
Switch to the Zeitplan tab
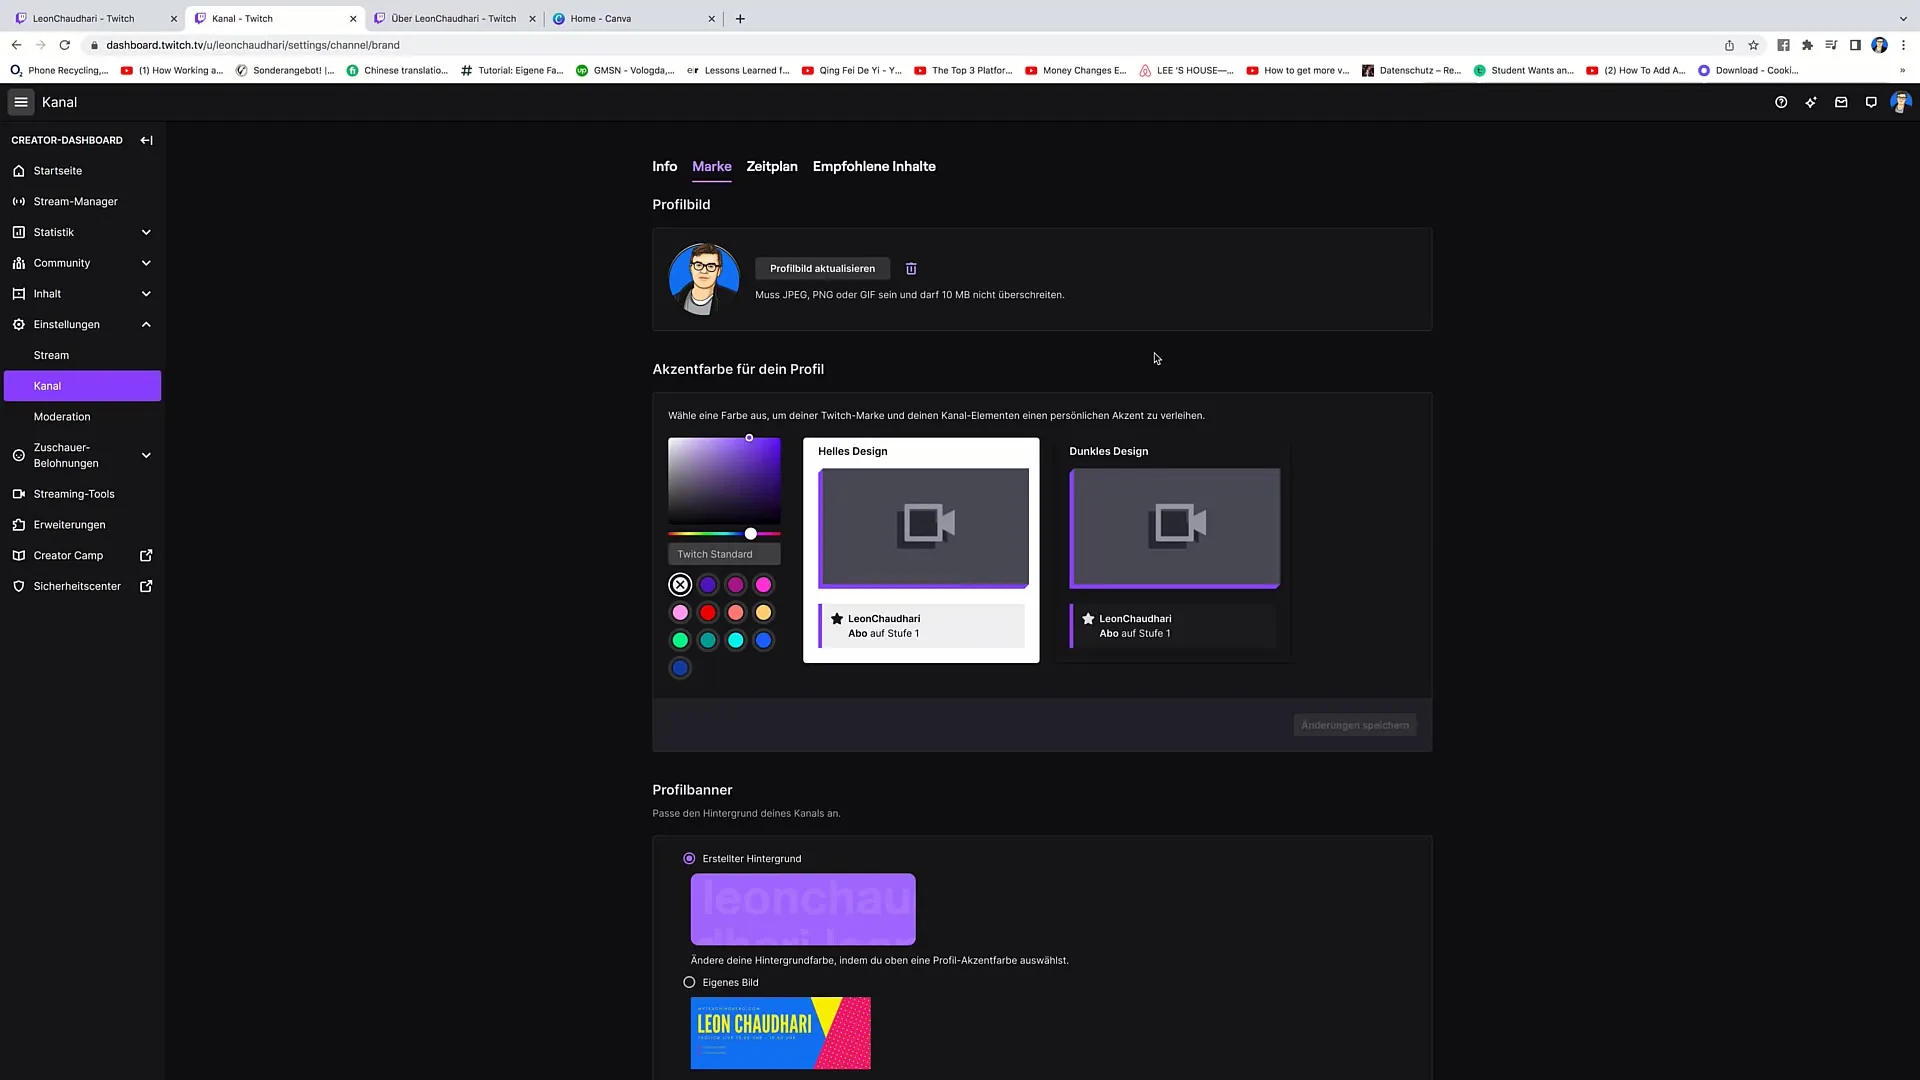pos(770,166)
